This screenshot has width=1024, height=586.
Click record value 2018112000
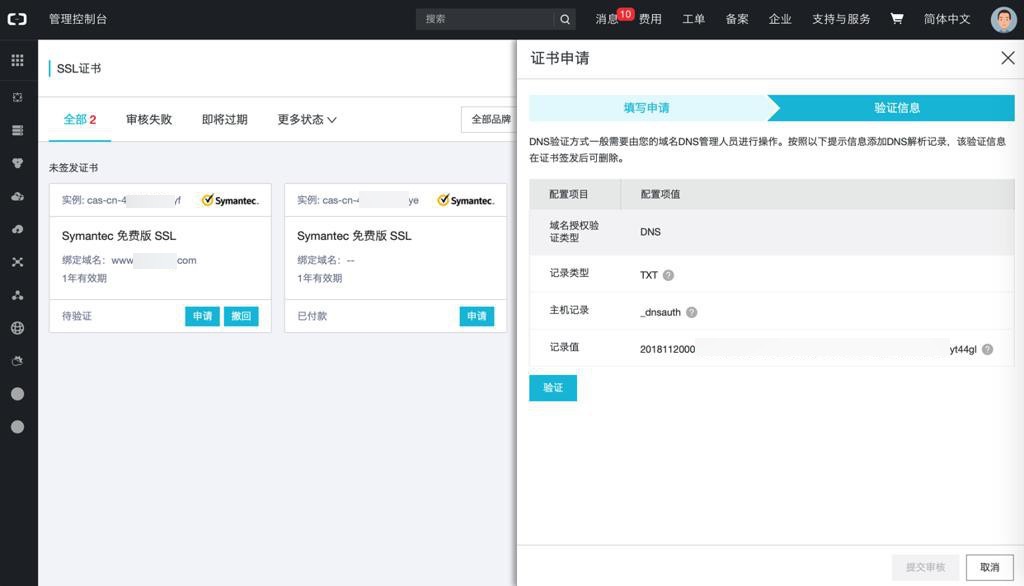click(x=667, y=350)
